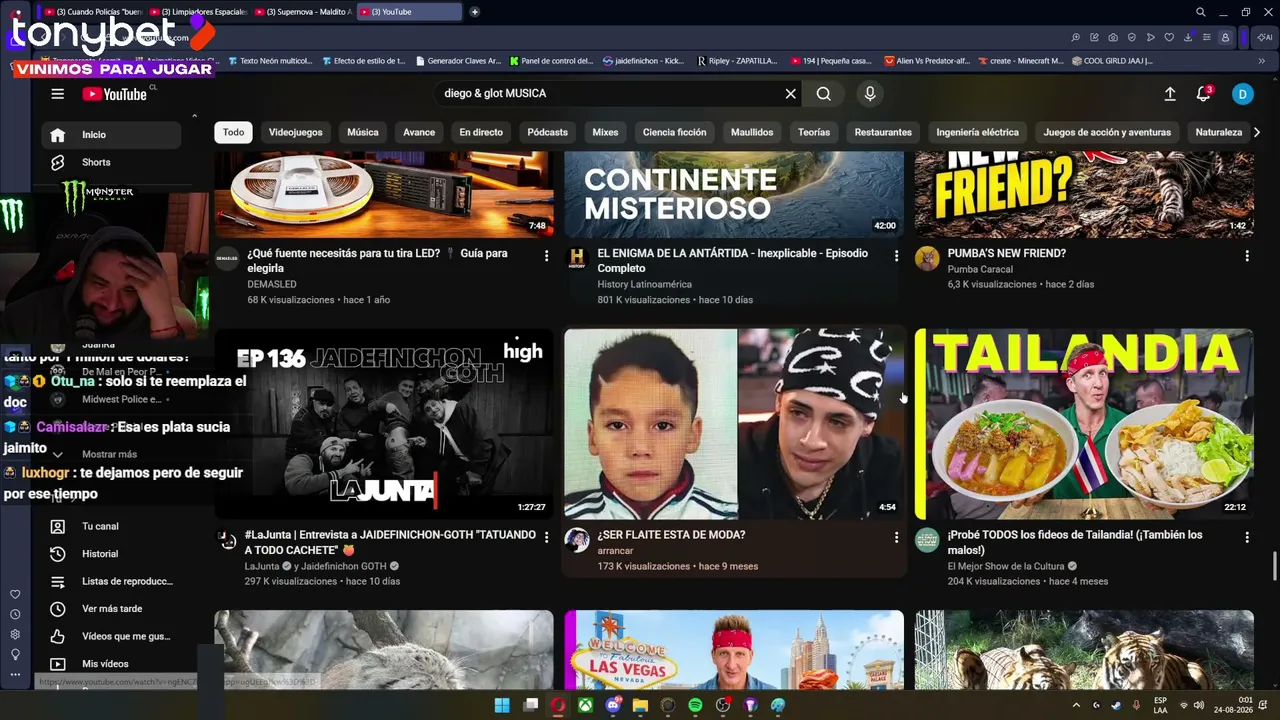Viewport: 1280px width, 720px height.
Task: Open the Generador Claves bookmark
Action: coord(458,61)
